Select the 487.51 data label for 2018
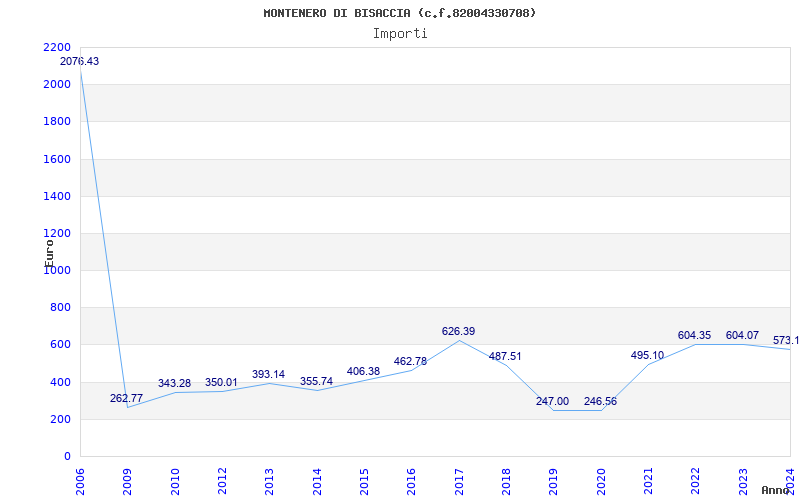Screen dimensions: 800x500 point(505,357)
